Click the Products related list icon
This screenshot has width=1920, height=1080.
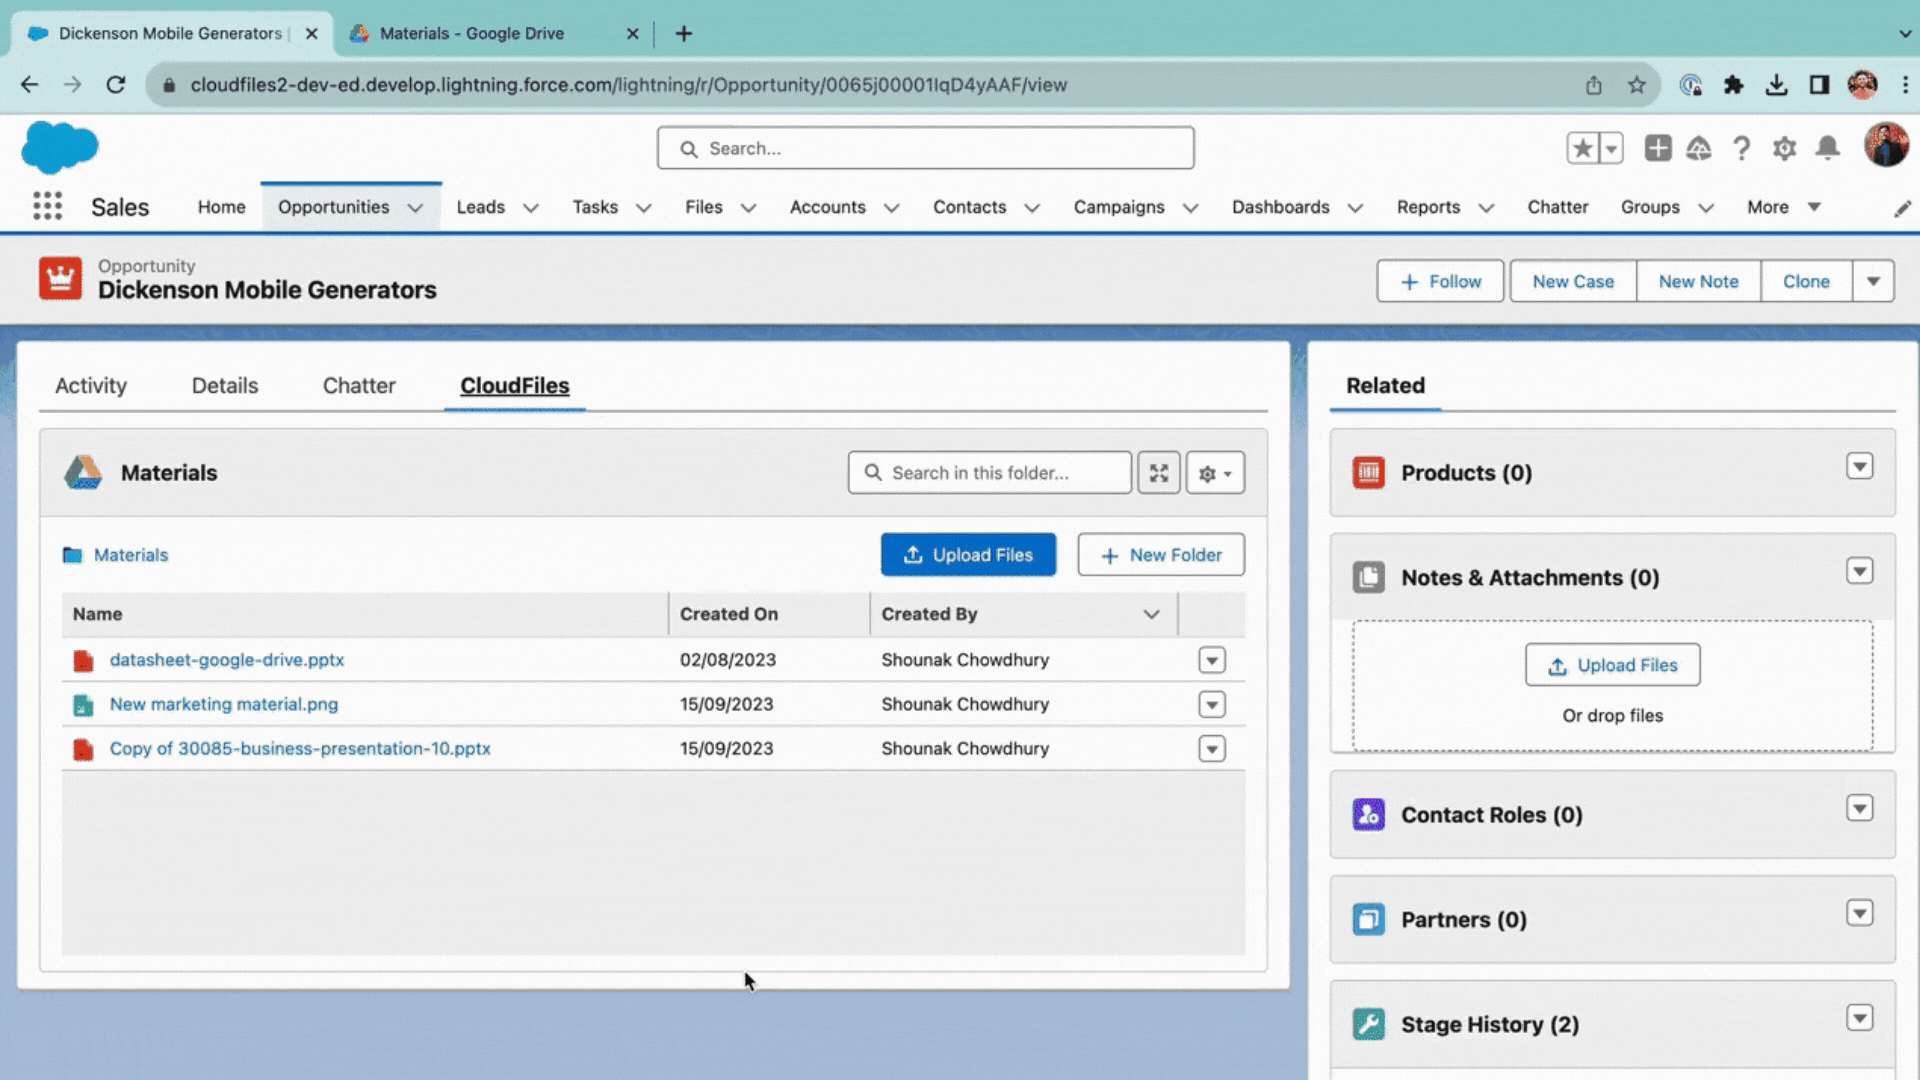(1367, 472)
